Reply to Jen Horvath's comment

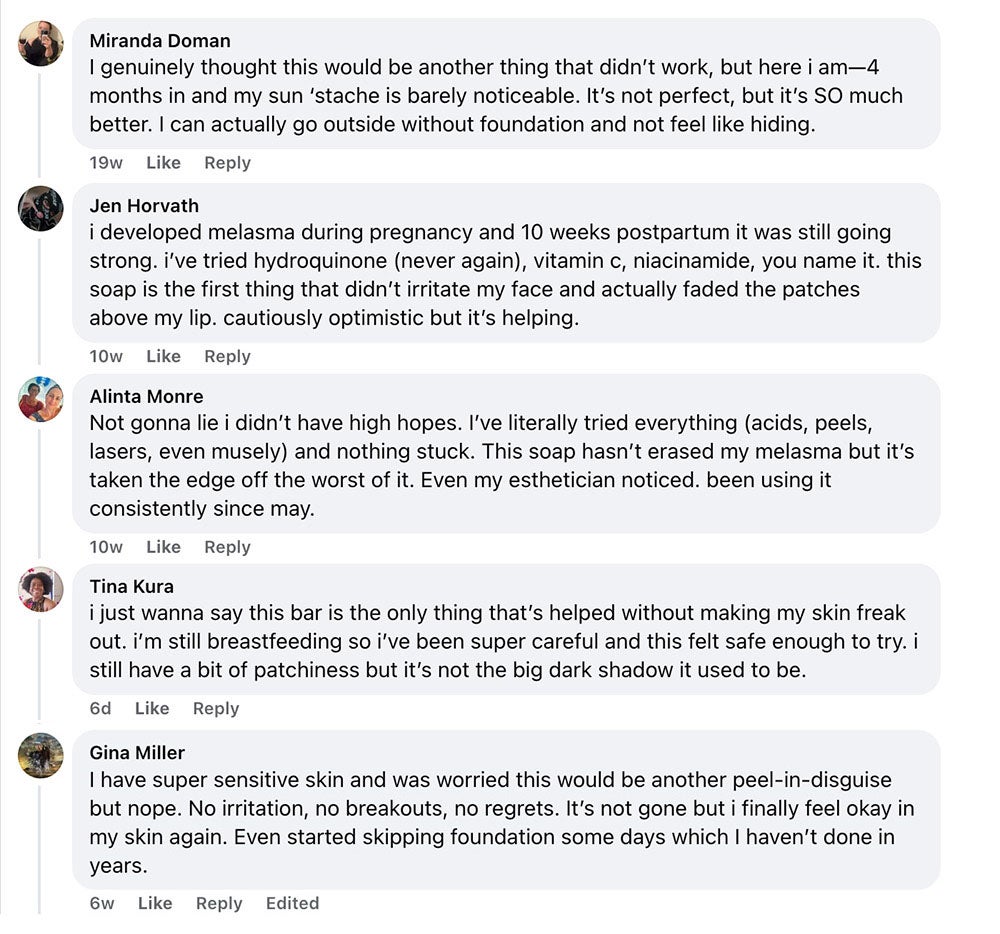click(x=227, y=356)
